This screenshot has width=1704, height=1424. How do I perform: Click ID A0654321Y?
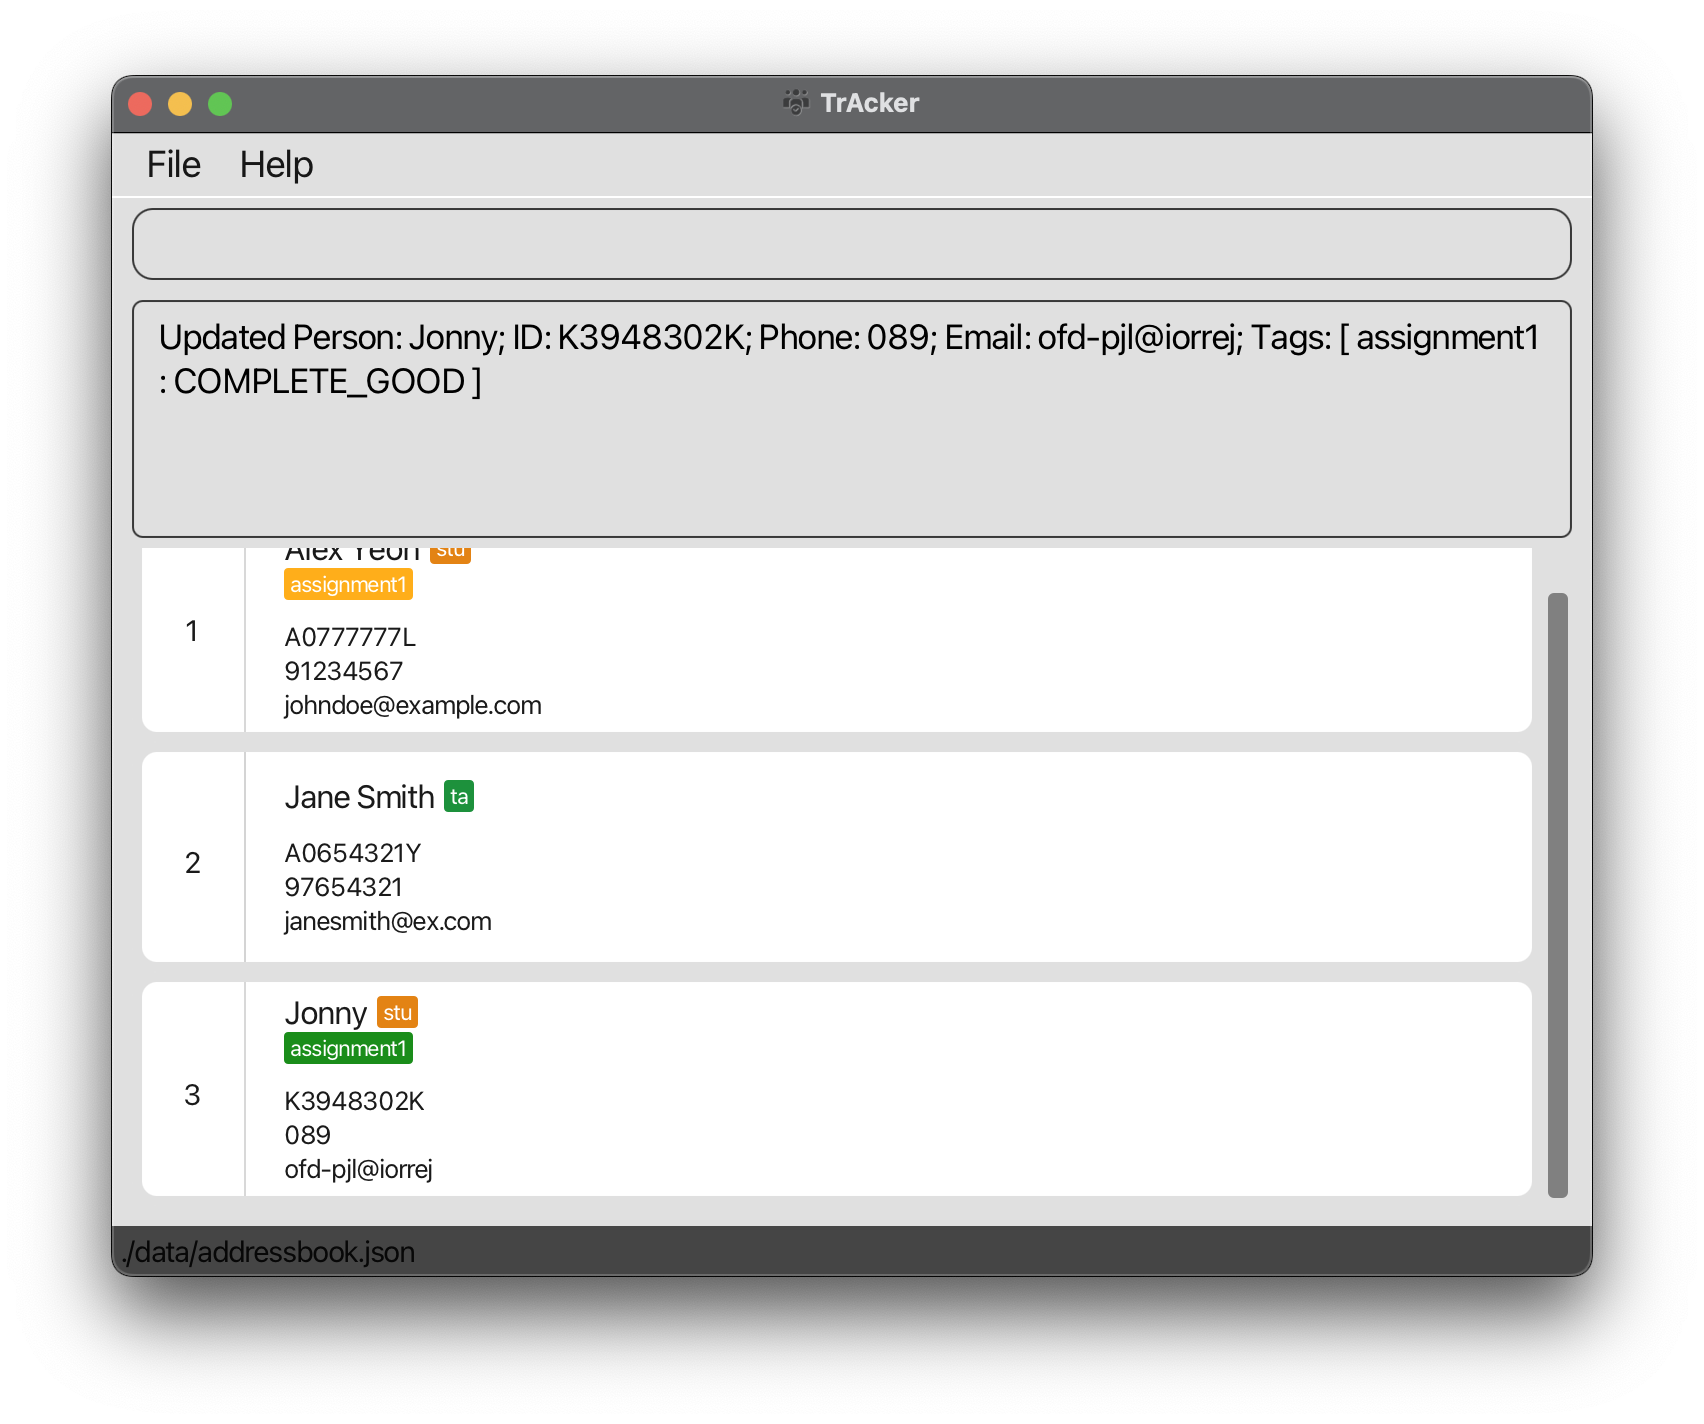point(353,853)
